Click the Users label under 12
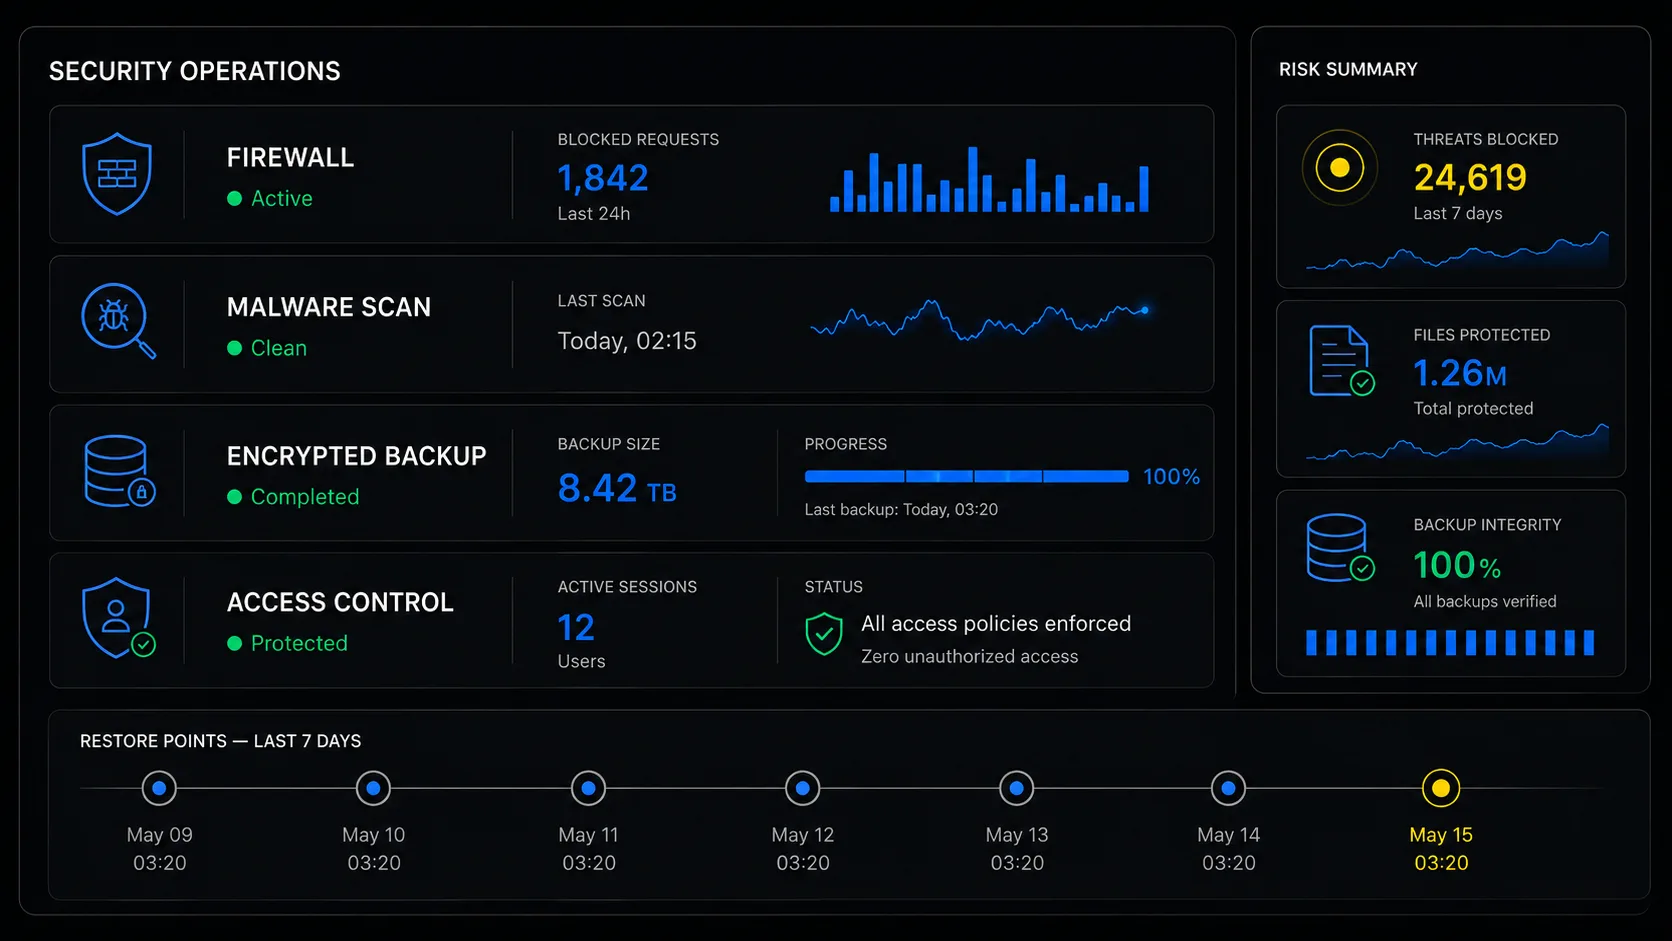Viewport: 1672px width, 941px height. [x=581, y=662]
